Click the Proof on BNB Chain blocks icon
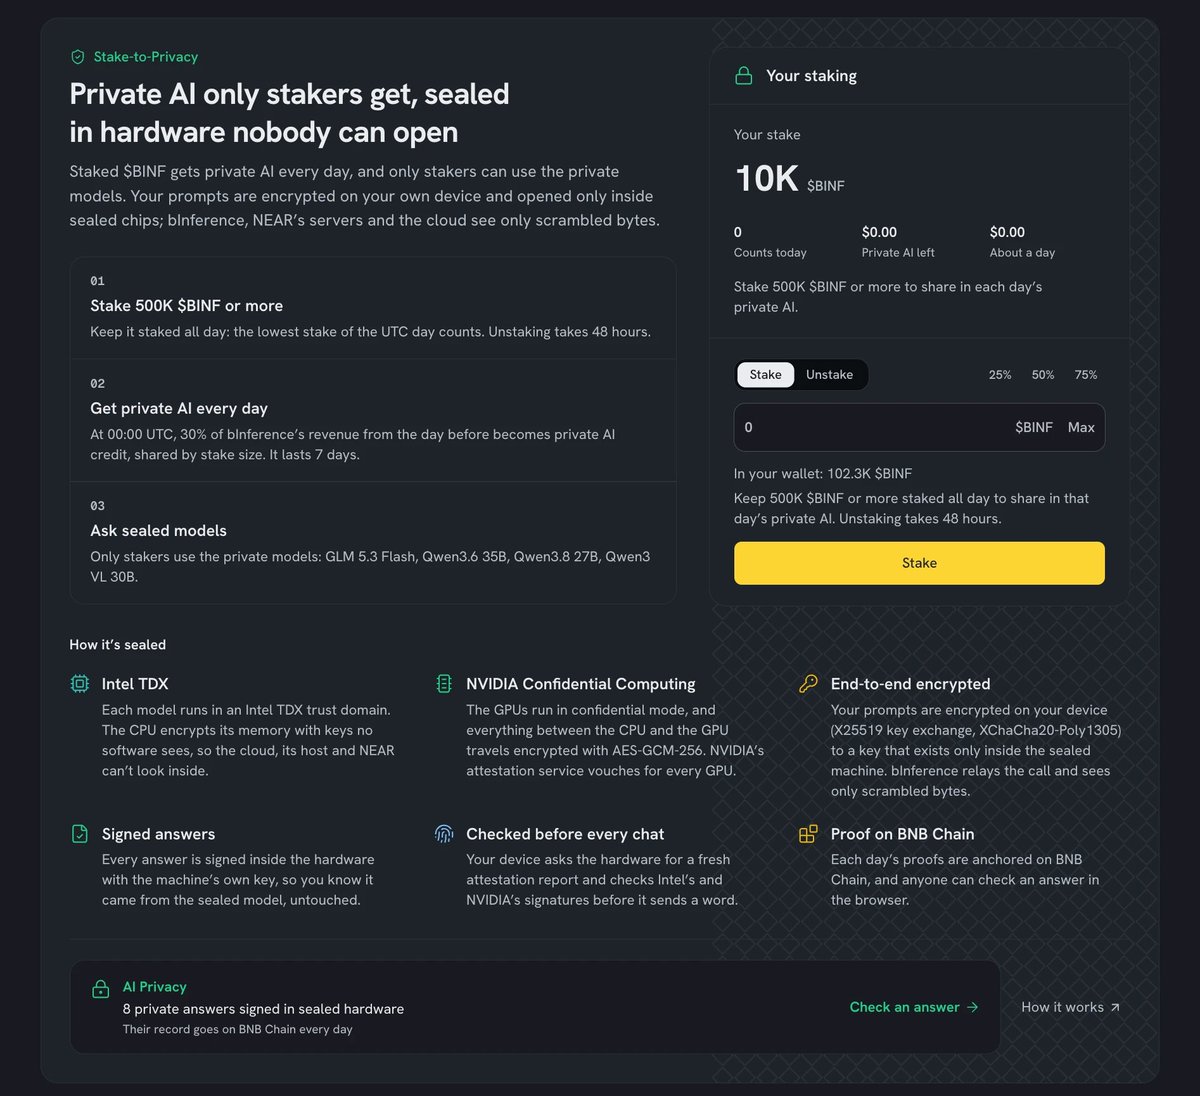This screenshot has height=1096, width=1200. (808, 834)
